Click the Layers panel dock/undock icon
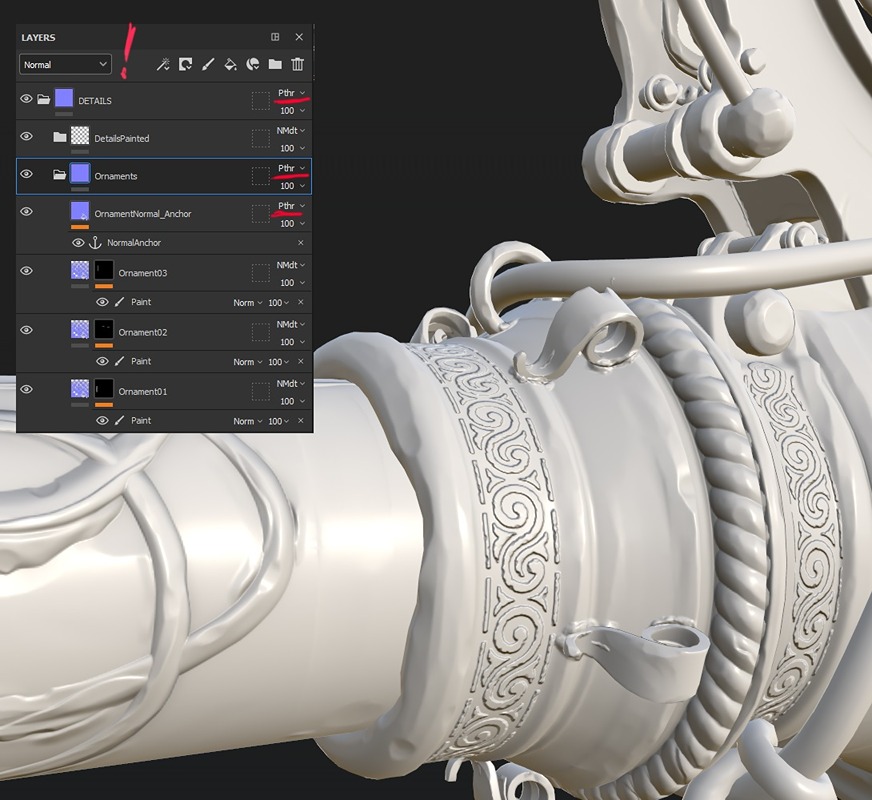Viewport: 872px width, 800px height. point(275,37)
